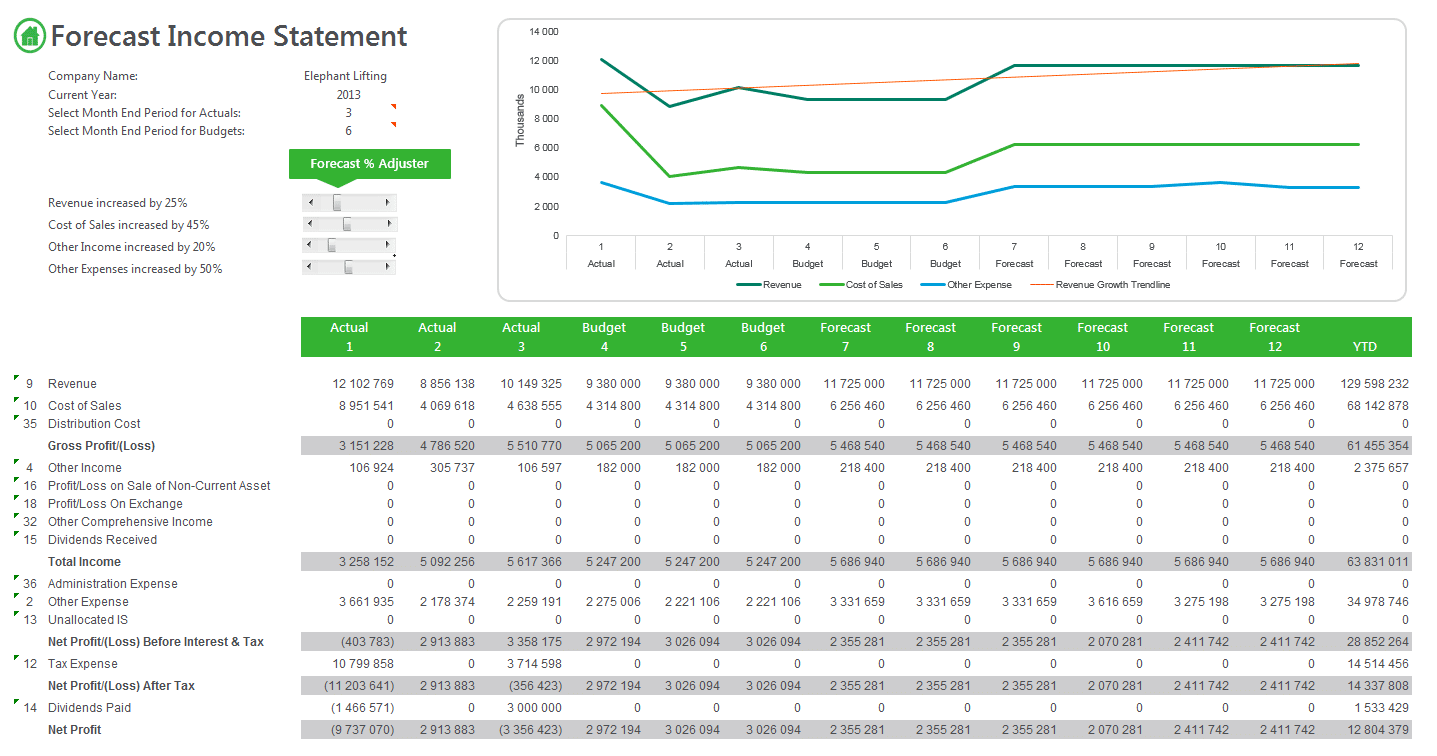
Task: Select the Budget 4 column header
Action: (604, 337)
